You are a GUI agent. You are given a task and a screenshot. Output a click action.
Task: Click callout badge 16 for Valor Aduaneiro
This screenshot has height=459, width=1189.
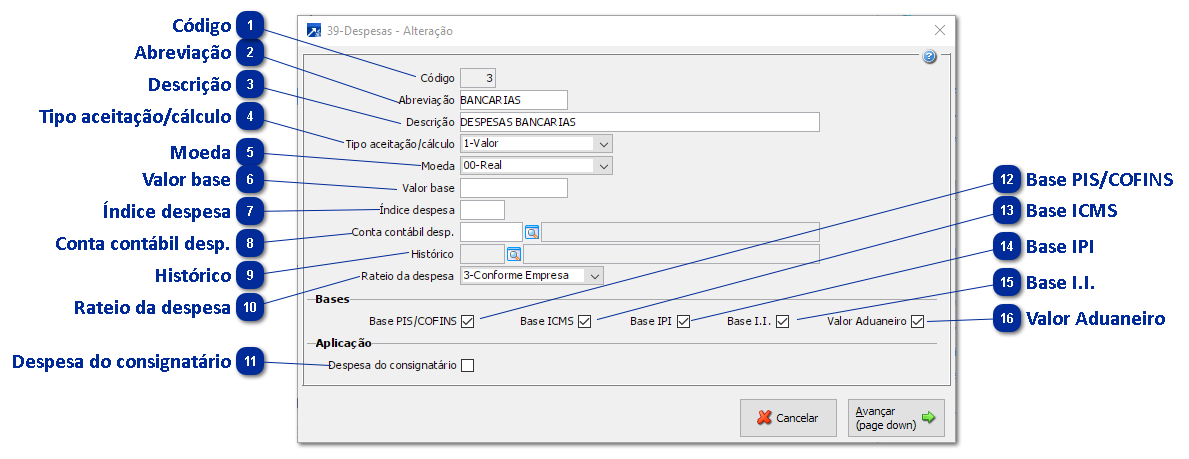point(1007,319)
